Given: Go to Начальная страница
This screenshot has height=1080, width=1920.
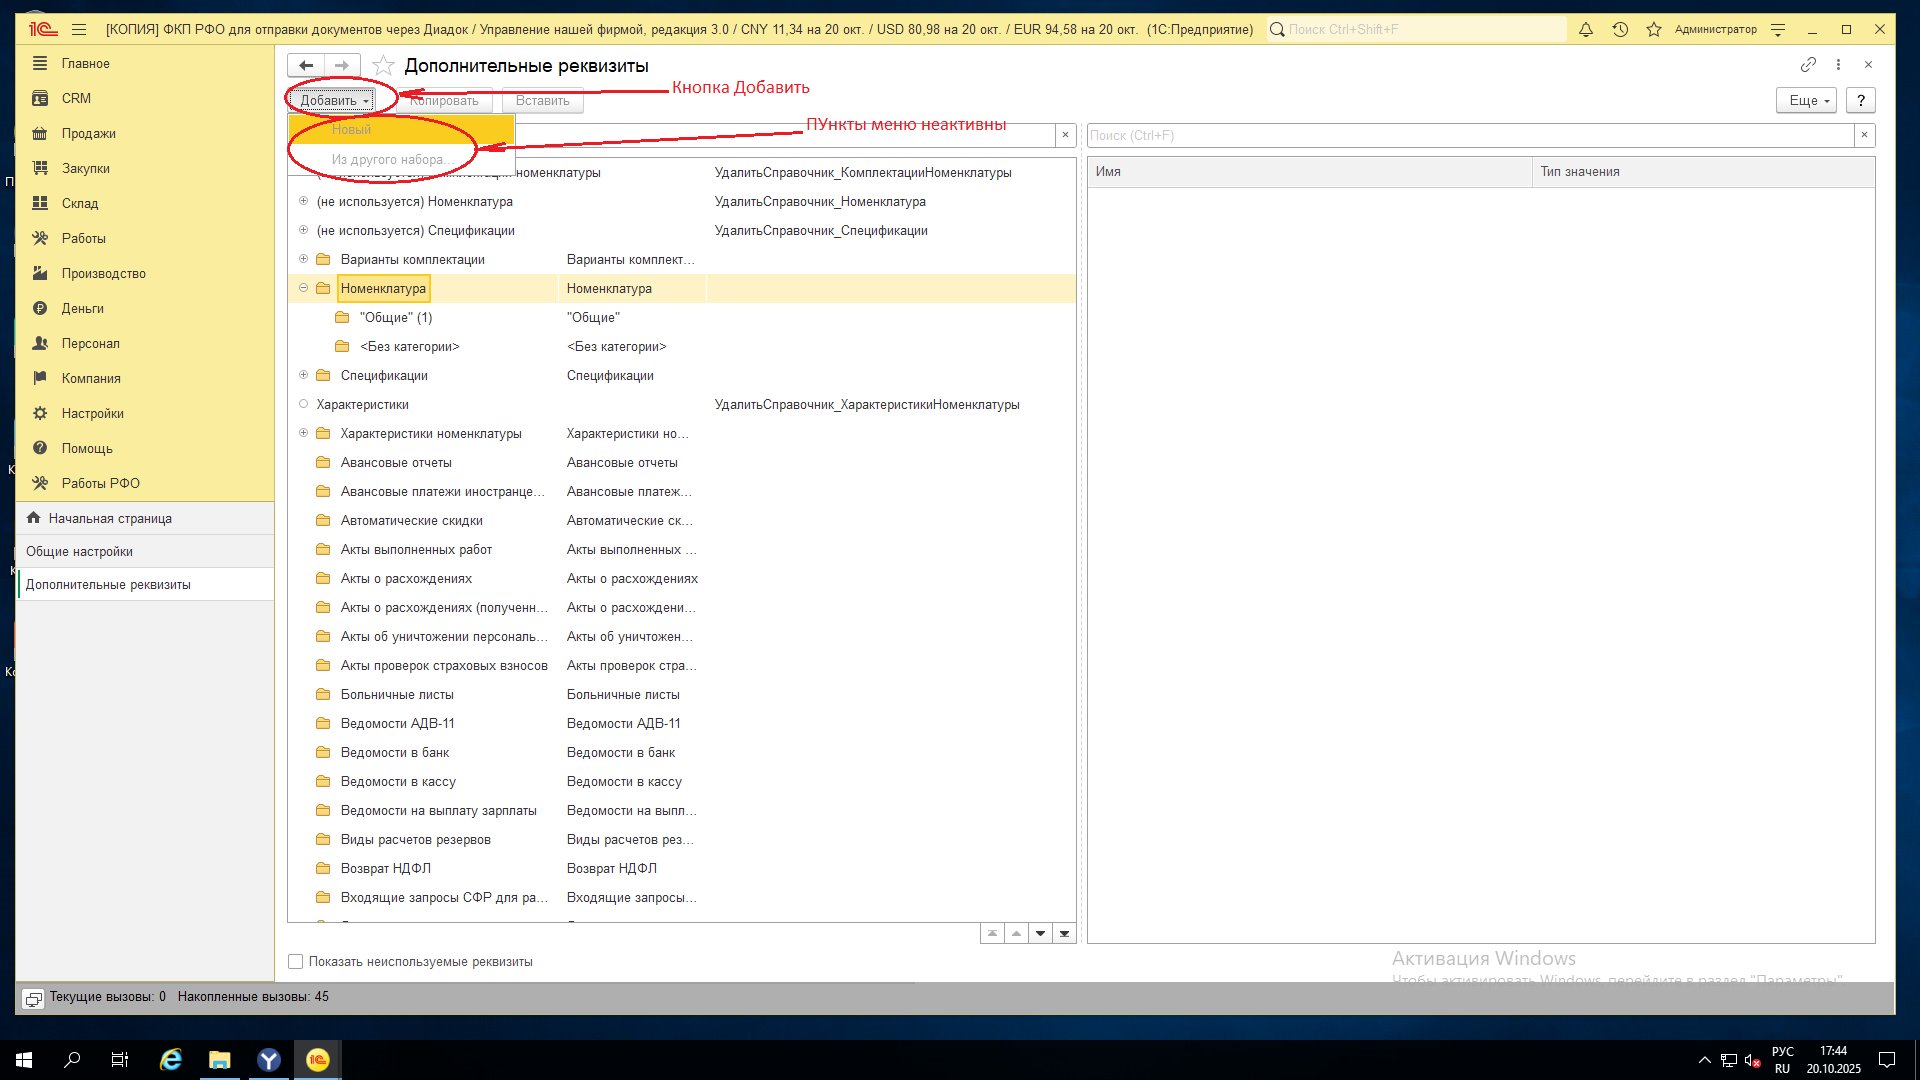Looking at the screenshot, I should click(x=110, y=519).
